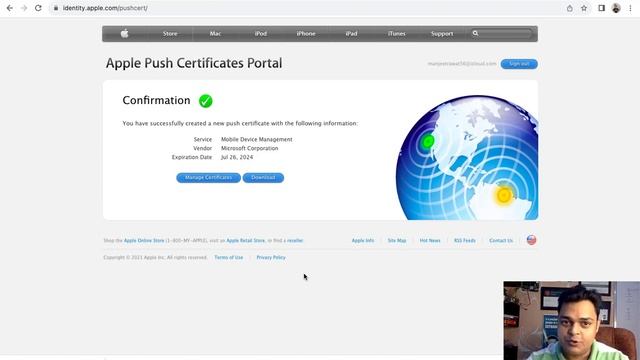Screen dimensions: 640x360
Task: Open the iTunes navigation item
Action: click(x=396, y=34)
